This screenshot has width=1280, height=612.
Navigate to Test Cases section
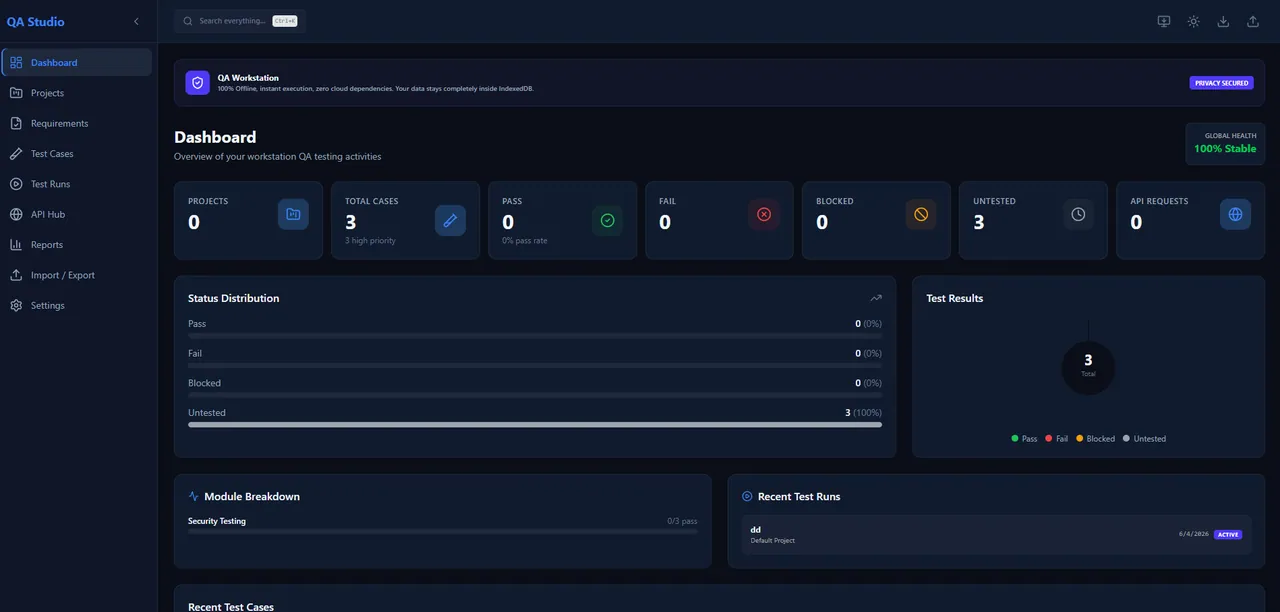click(x=77, y=154)
